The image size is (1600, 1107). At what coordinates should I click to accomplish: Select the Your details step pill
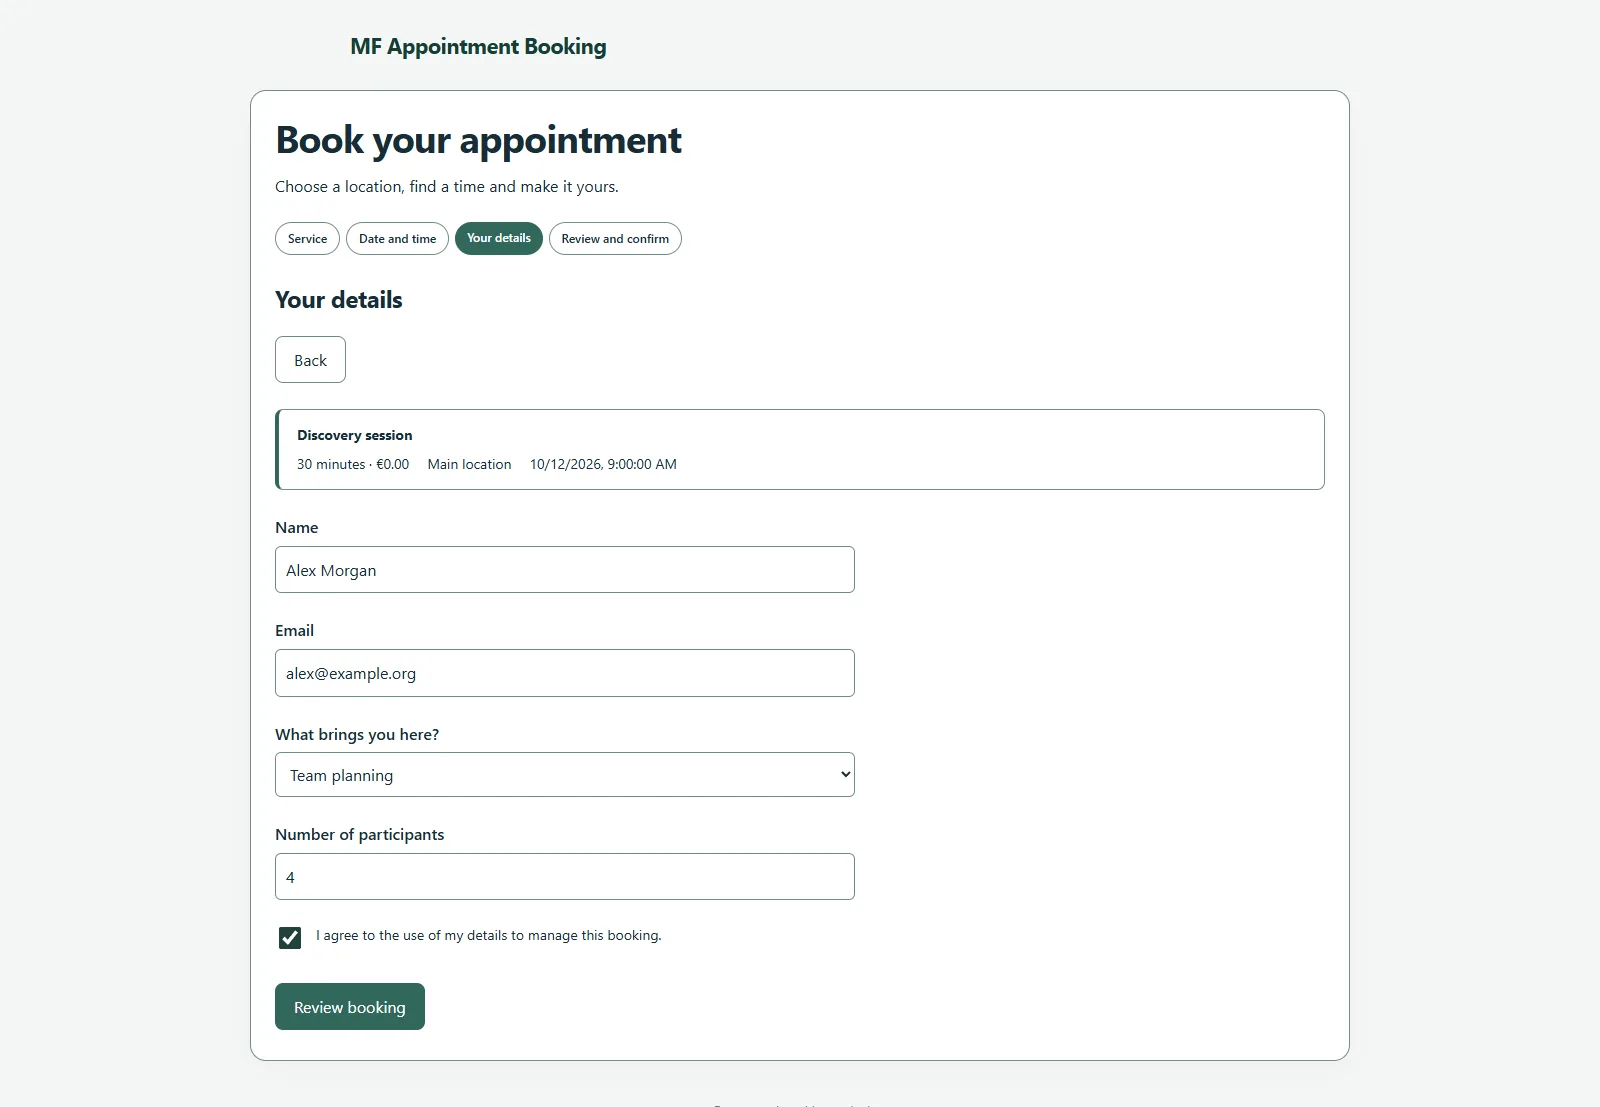[x=498, y=238]
